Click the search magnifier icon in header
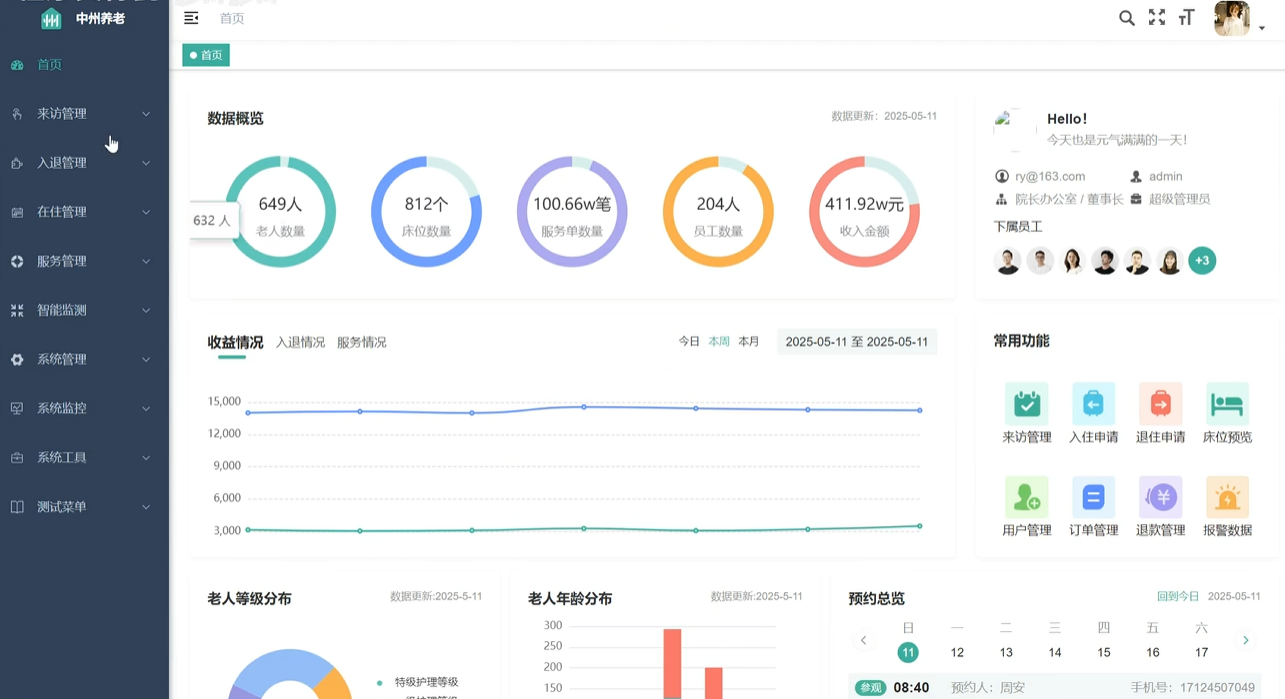This screenshot has height=699, width=1285. [x=1126, y=18]
